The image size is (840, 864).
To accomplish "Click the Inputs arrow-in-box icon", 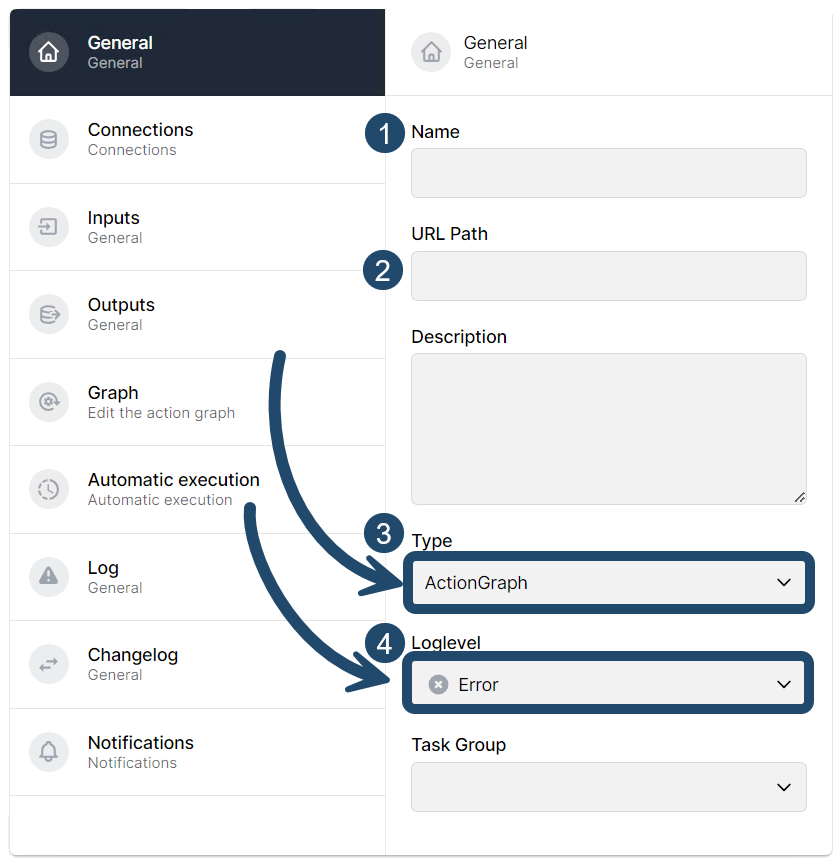I will [x=49, y=226].
